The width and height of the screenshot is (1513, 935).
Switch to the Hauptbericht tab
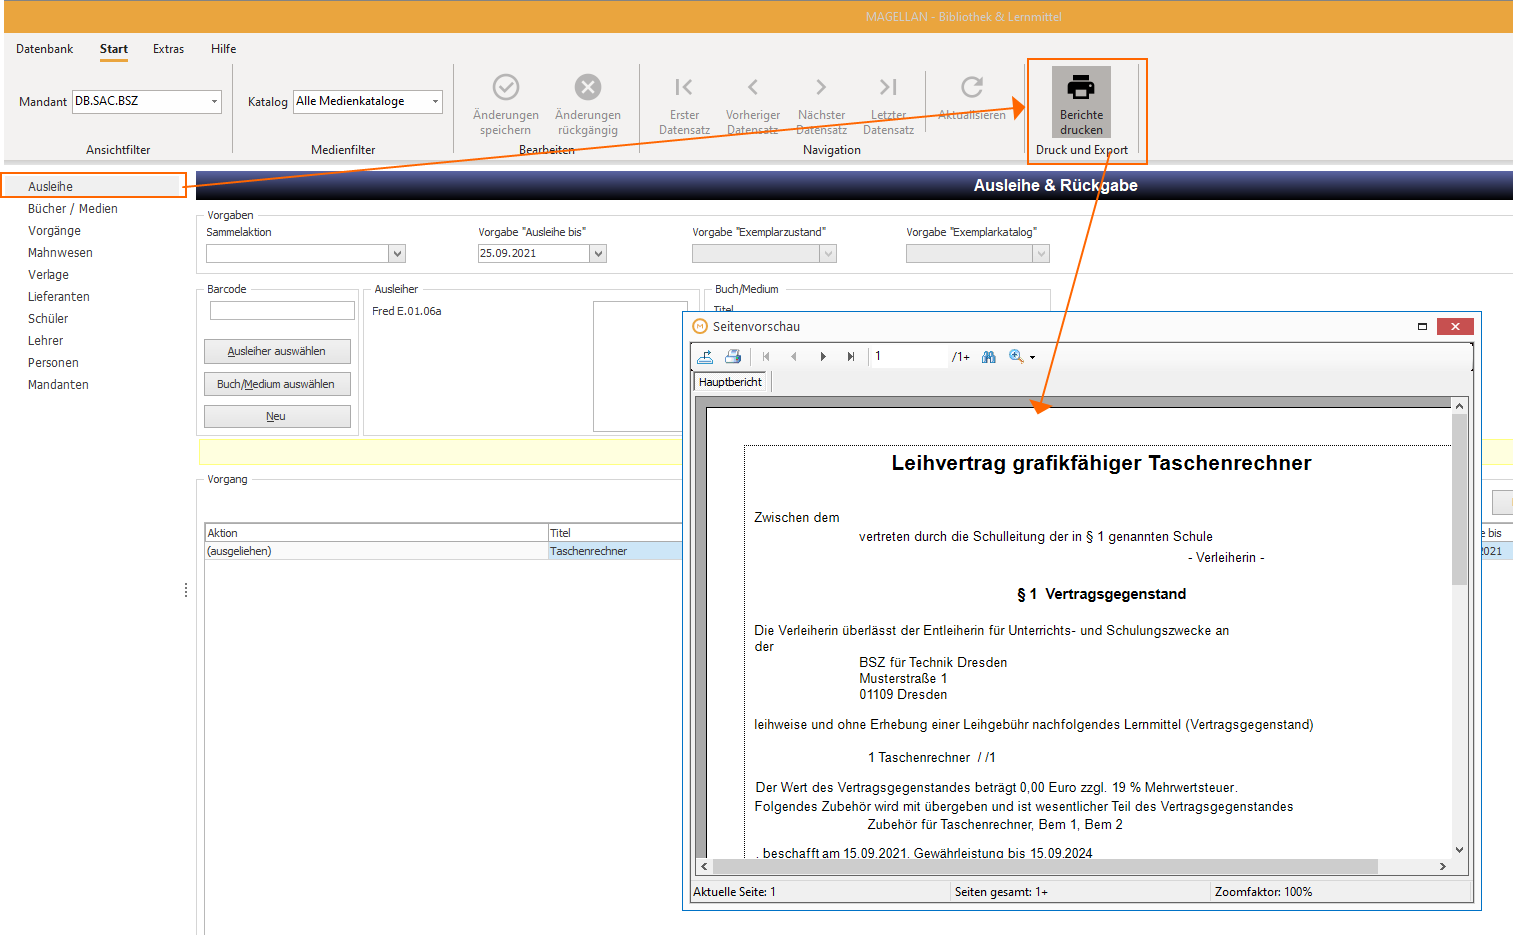(730, 382)
